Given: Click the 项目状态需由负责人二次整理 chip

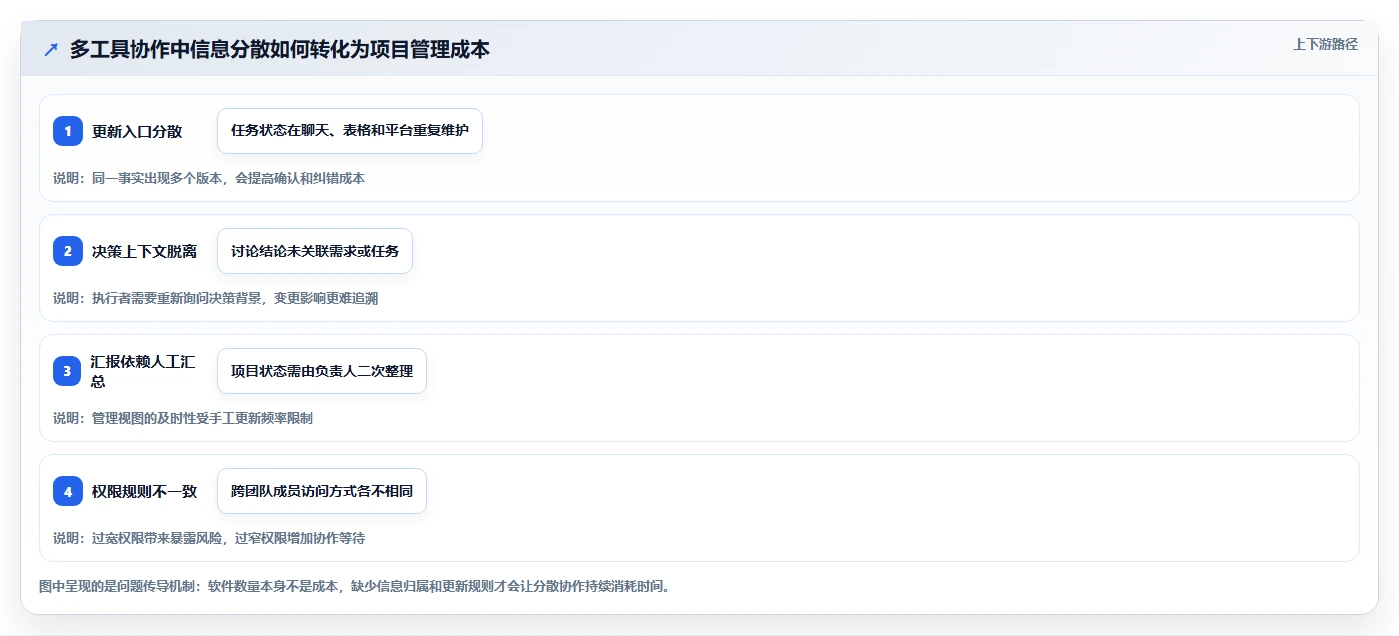Looking at the screenshot, I should (x=322, y=371).
